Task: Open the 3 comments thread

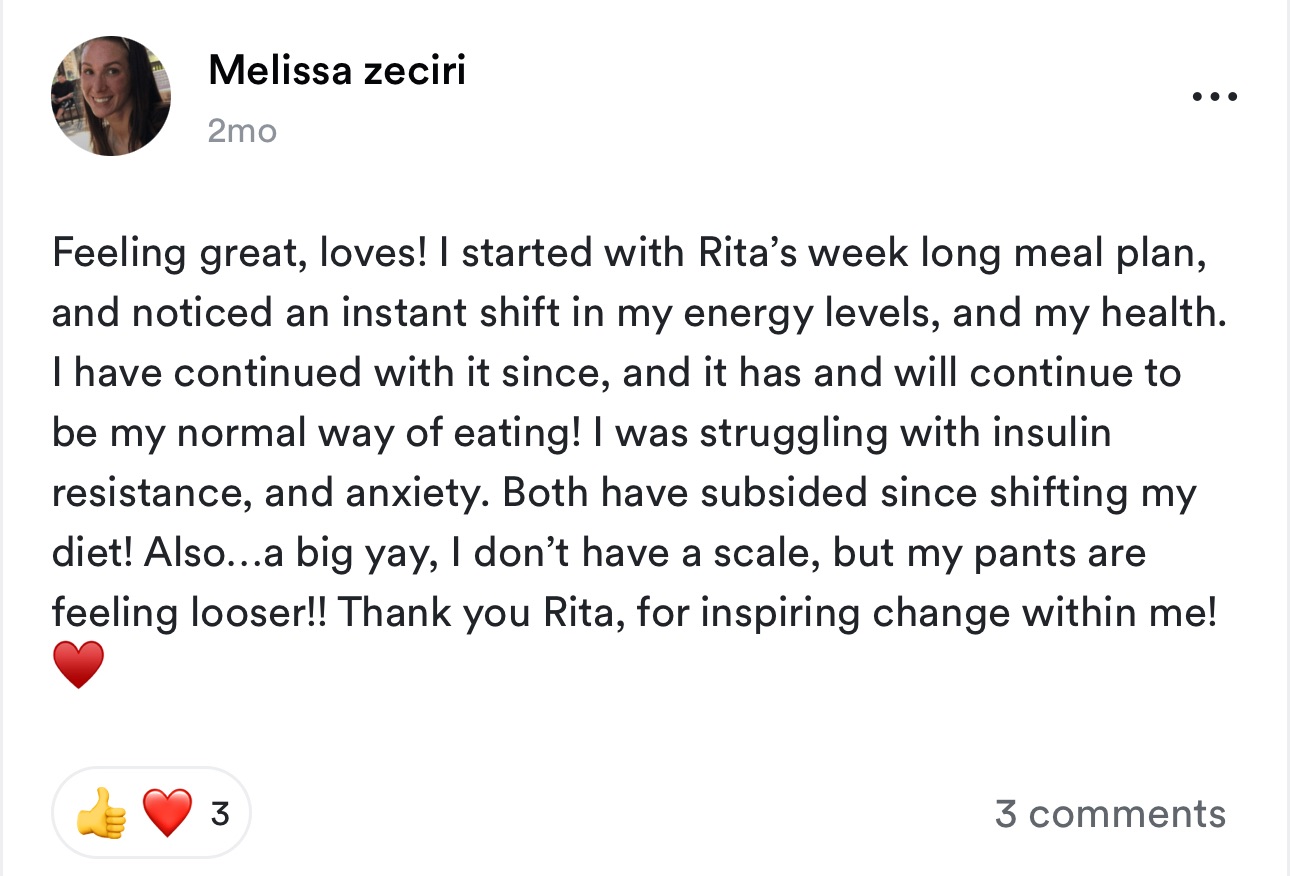Action: pos(1110,814)
